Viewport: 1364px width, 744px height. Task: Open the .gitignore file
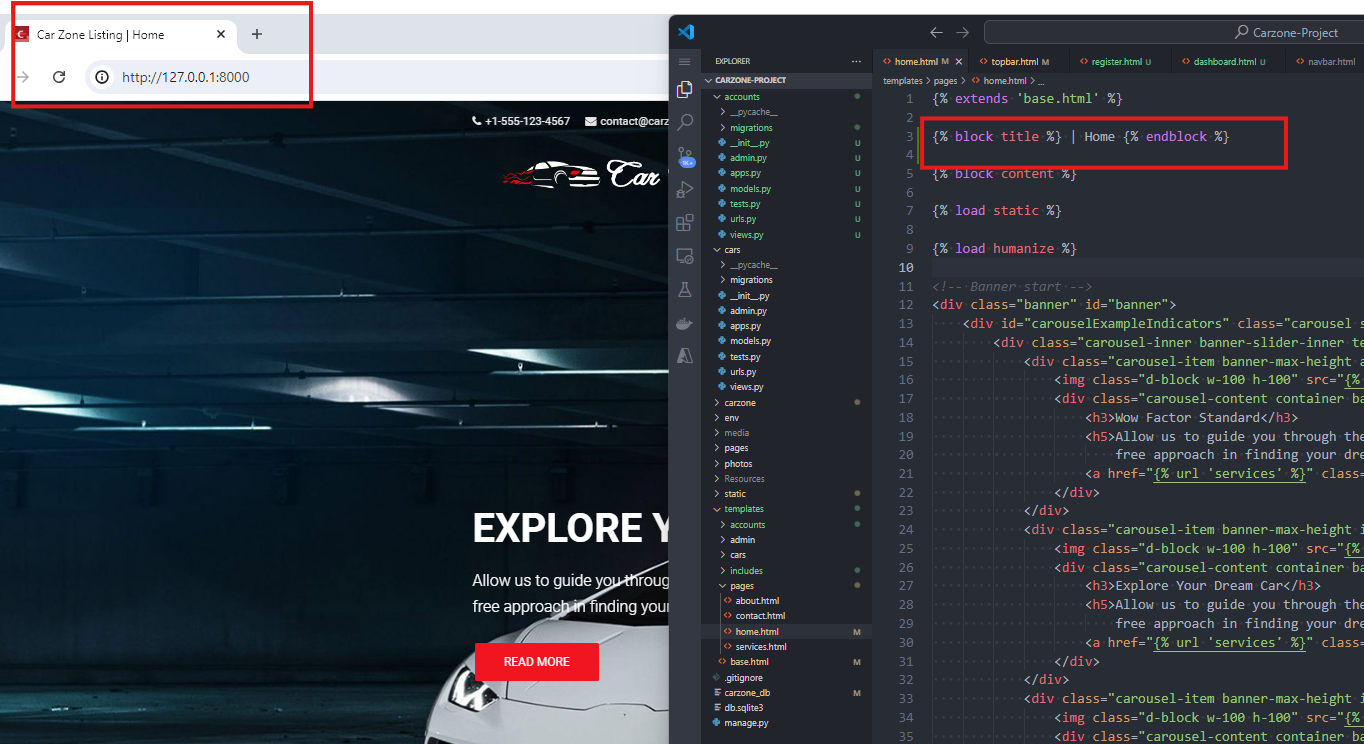pos(743,677)
